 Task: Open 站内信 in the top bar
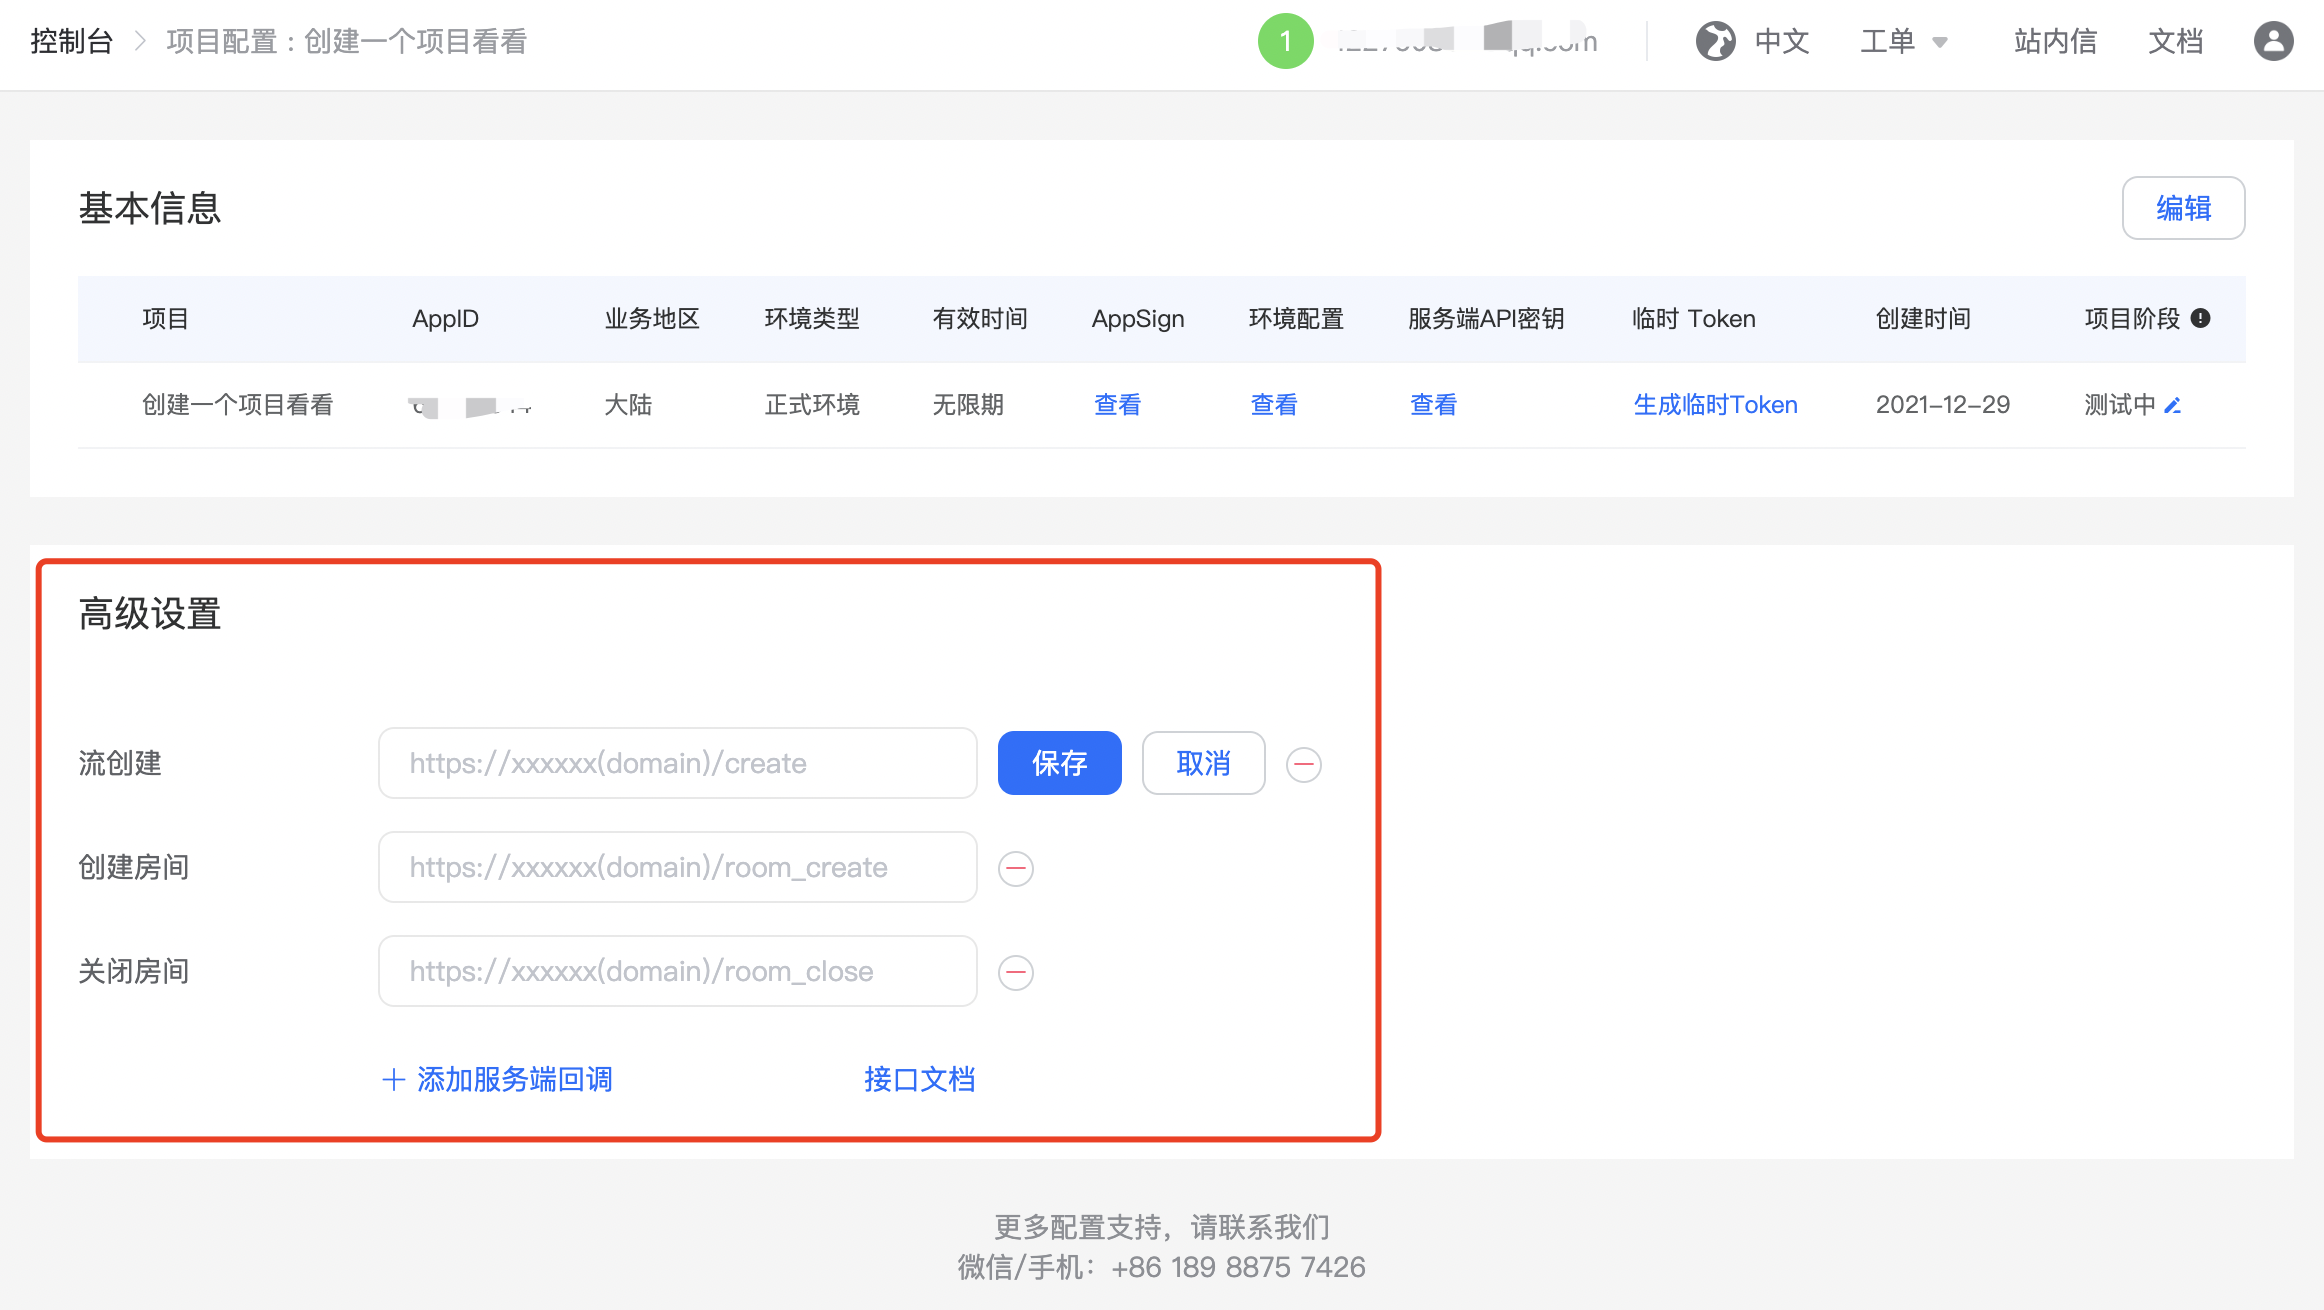click(x=2055, y=41)
